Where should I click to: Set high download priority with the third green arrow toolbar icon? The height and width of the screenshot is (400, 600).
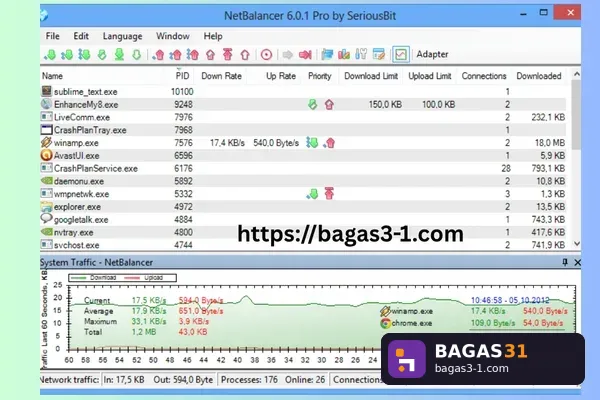pos(84,55)
